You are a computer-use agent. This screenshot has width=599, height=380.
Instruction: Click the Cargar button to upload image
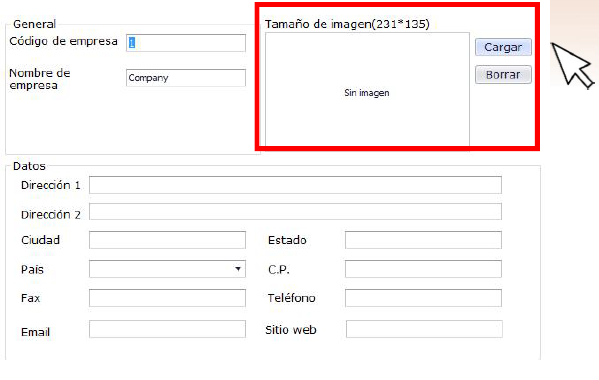503,47
